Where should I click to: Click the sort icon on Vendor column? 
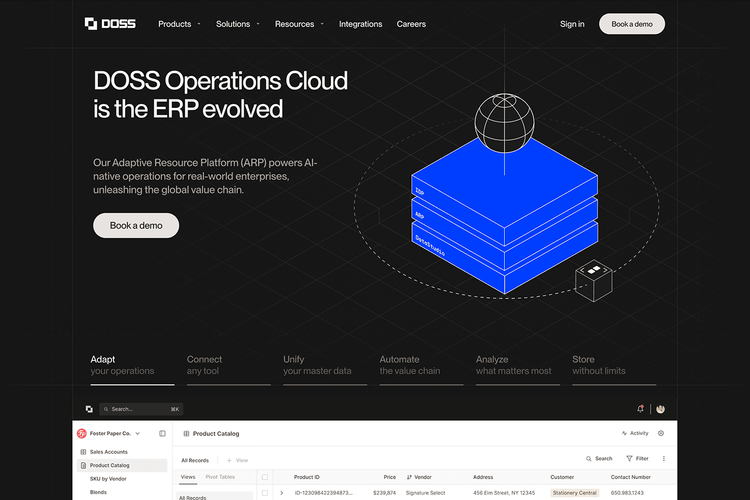(x=409, y=477)
